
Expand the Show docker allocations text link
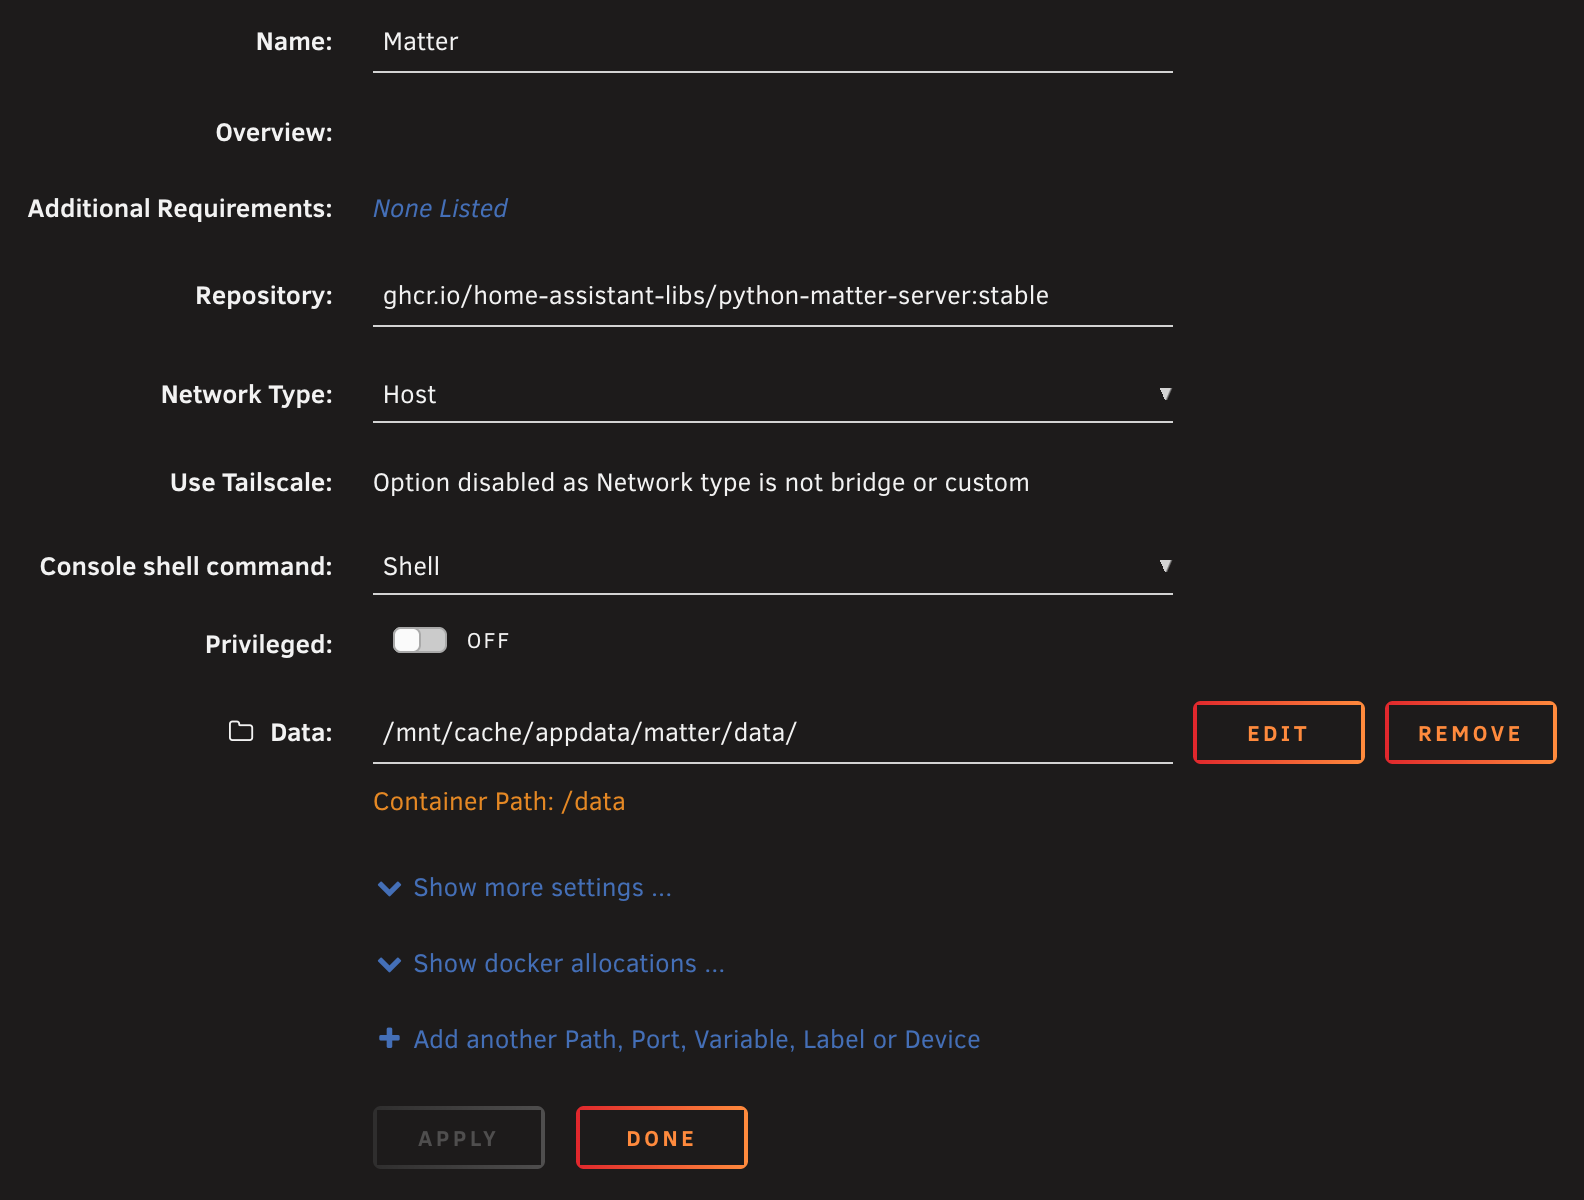click(x=568, y=964)
